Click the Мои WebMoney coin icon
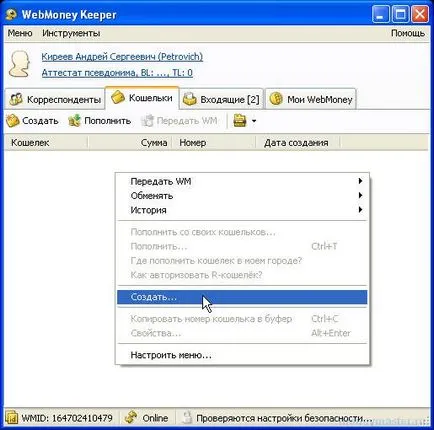This screenshot has width=434, height=430. [276, 99]
